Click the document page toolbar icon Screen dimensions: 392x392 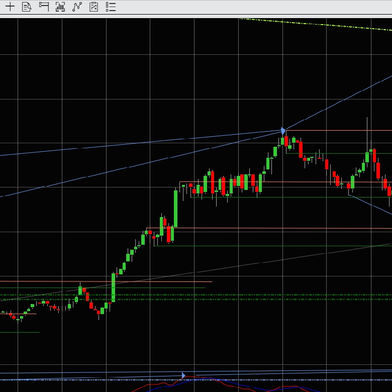pyautogui.click(x=26, y=6)
